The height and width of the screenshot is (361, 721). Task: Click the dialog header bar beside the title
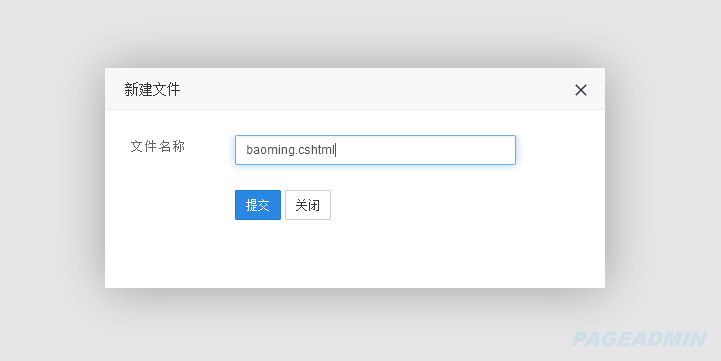click(x=368, y=89)
